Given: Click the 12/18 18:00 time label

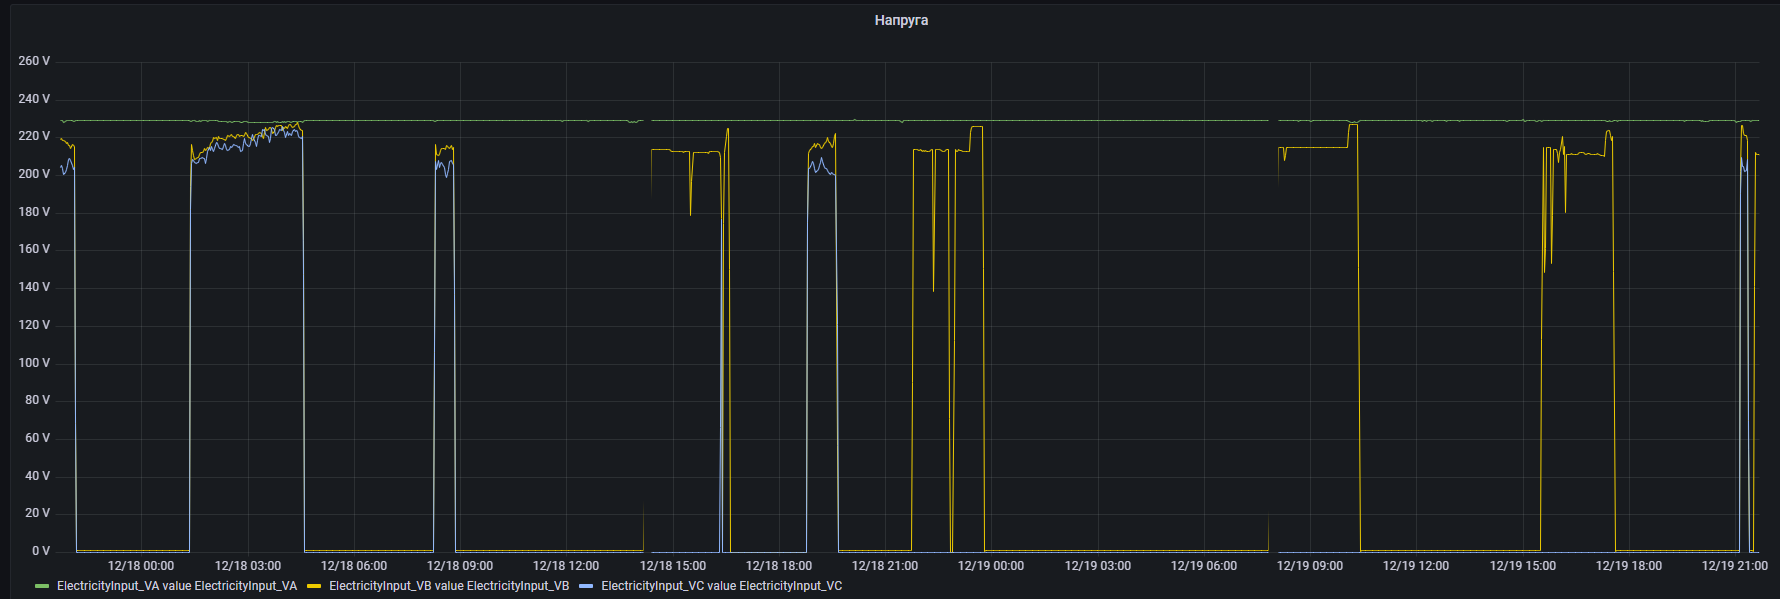Looking at the screenshot, I should pyautogui.click(x=779, y=566).
